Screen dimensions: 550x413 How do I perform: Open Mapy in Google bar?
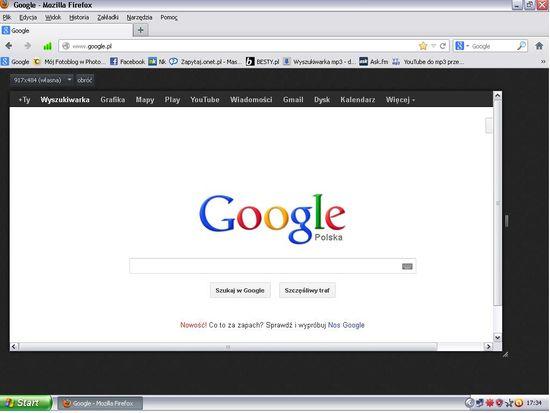pos(145,100)
